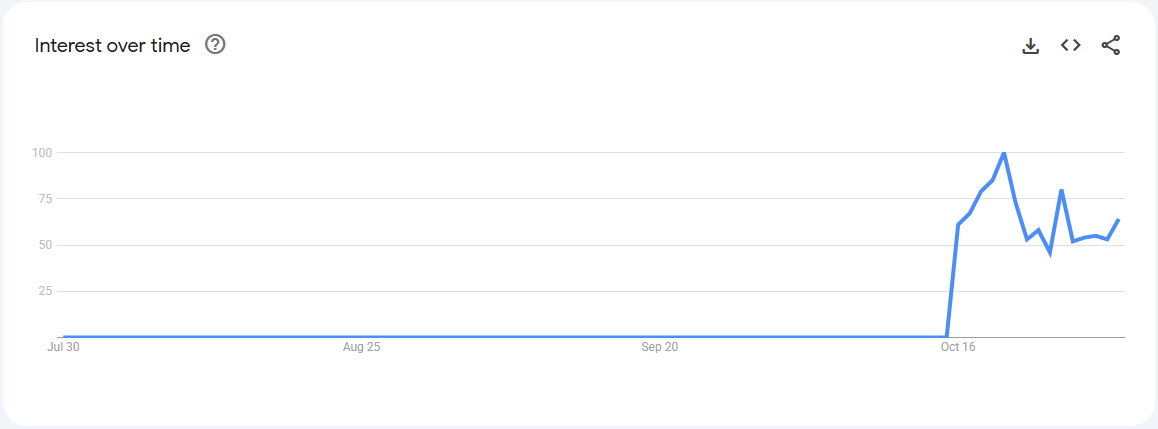The image size is (1158, 429).
Task: Click the "Interest over time" heading
Action: 112,46
